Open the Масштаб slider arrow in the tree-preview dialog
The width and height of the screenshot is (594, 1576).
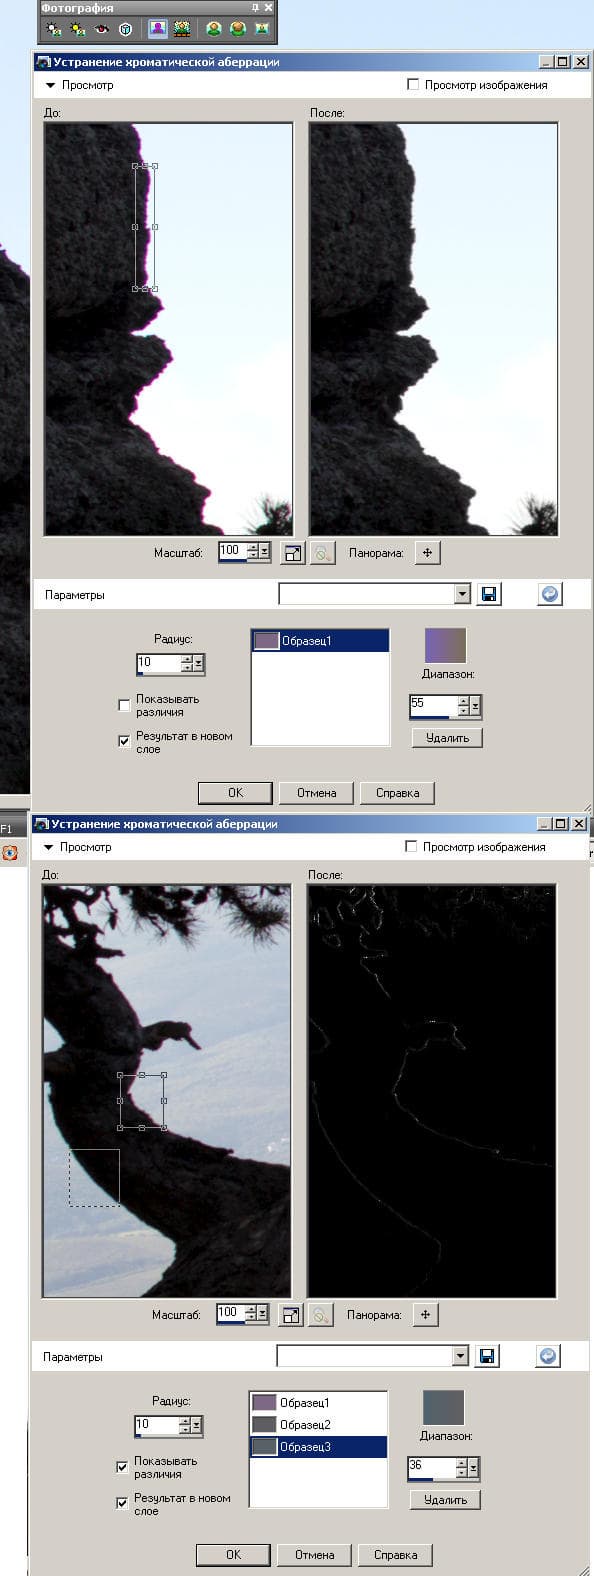[263, 1313]
